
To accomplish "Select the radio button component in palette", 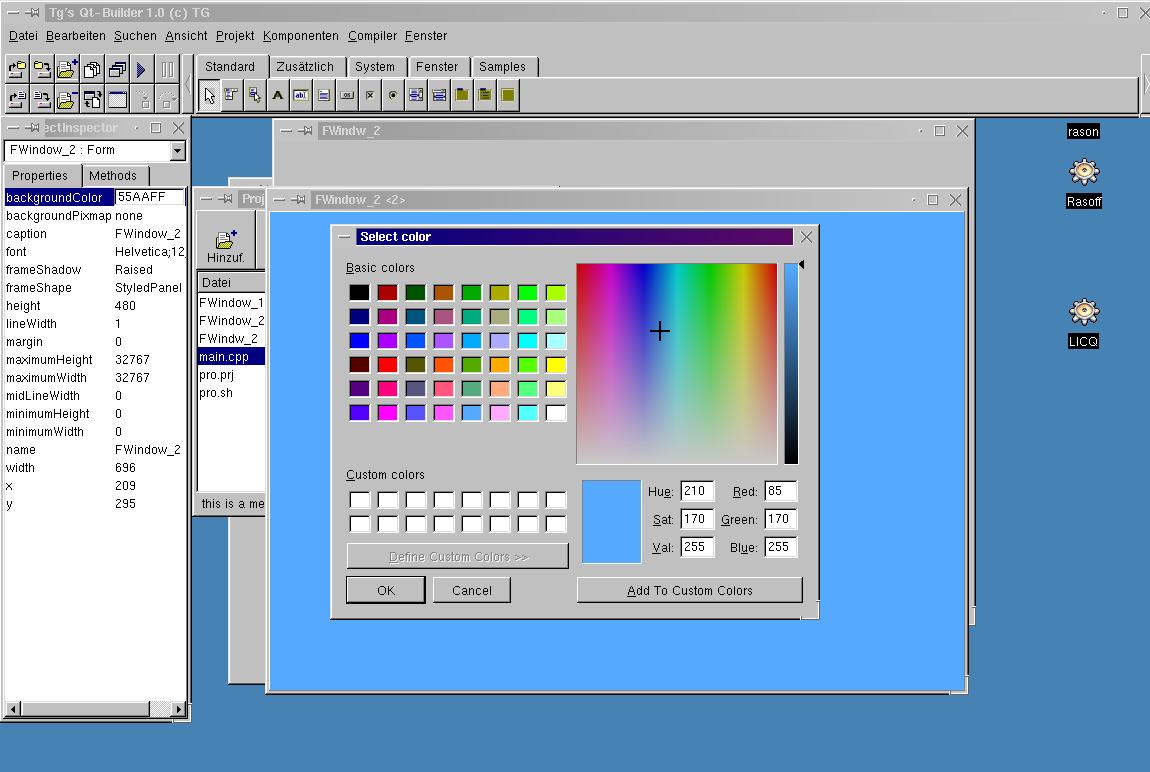I will coord(393,96).
